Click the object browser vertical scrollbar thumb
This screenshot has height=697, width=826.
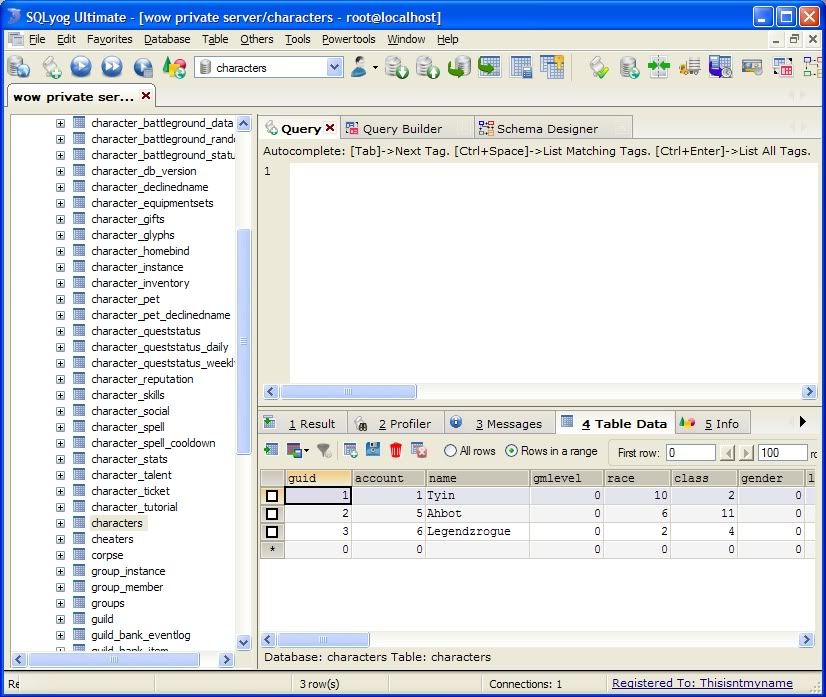click(x=243, y=341)
